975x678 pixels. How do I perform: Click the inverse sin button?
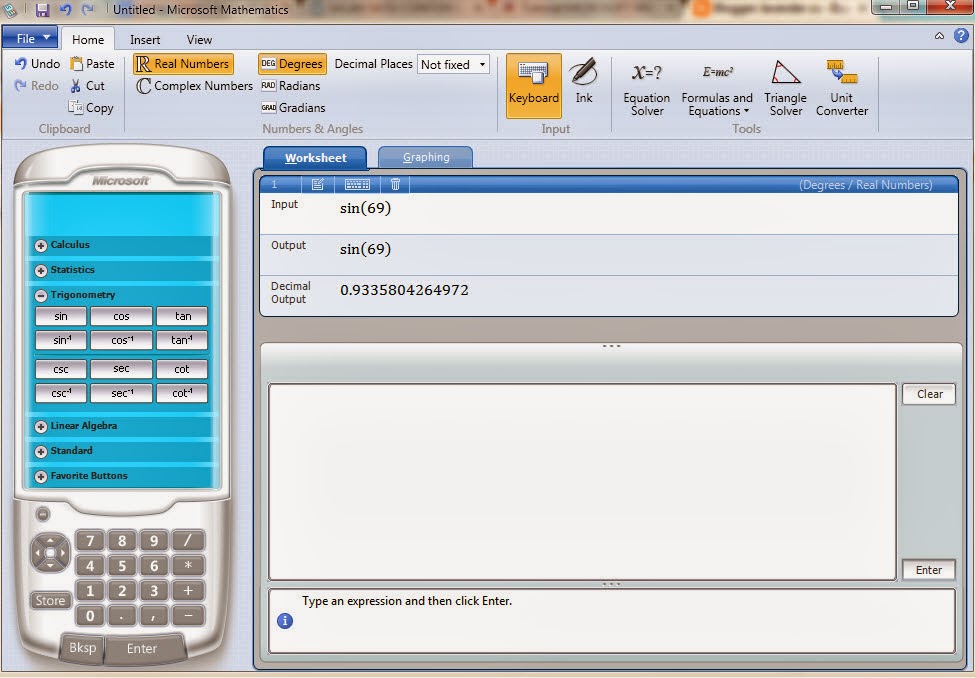coord(61,340)
